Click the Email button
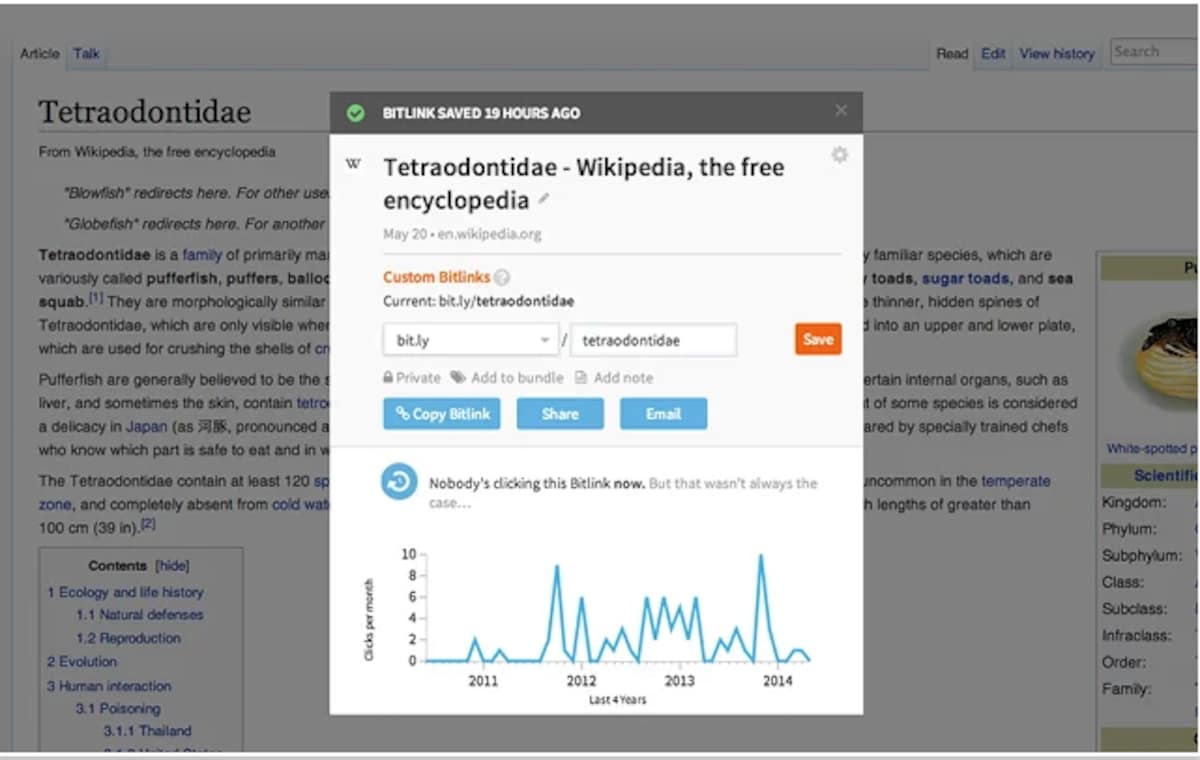Screen dimensions: 1200x760 663,414
